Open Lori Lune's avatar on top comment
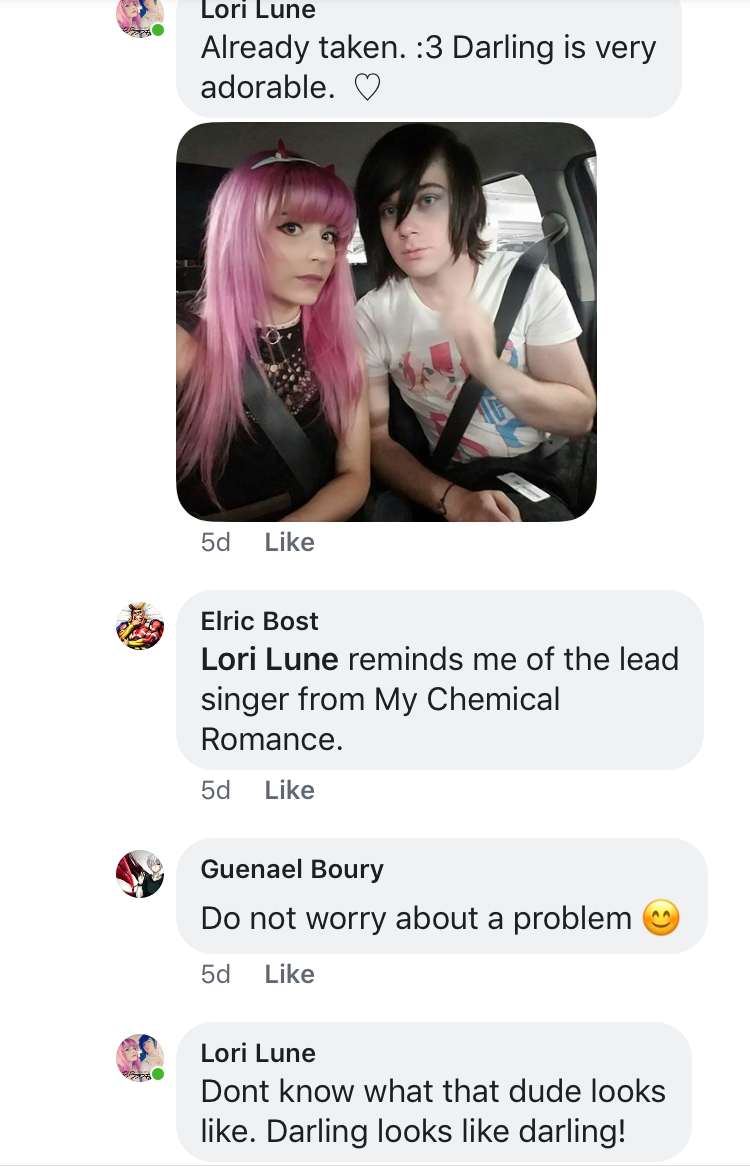 (x=140, y=15)
